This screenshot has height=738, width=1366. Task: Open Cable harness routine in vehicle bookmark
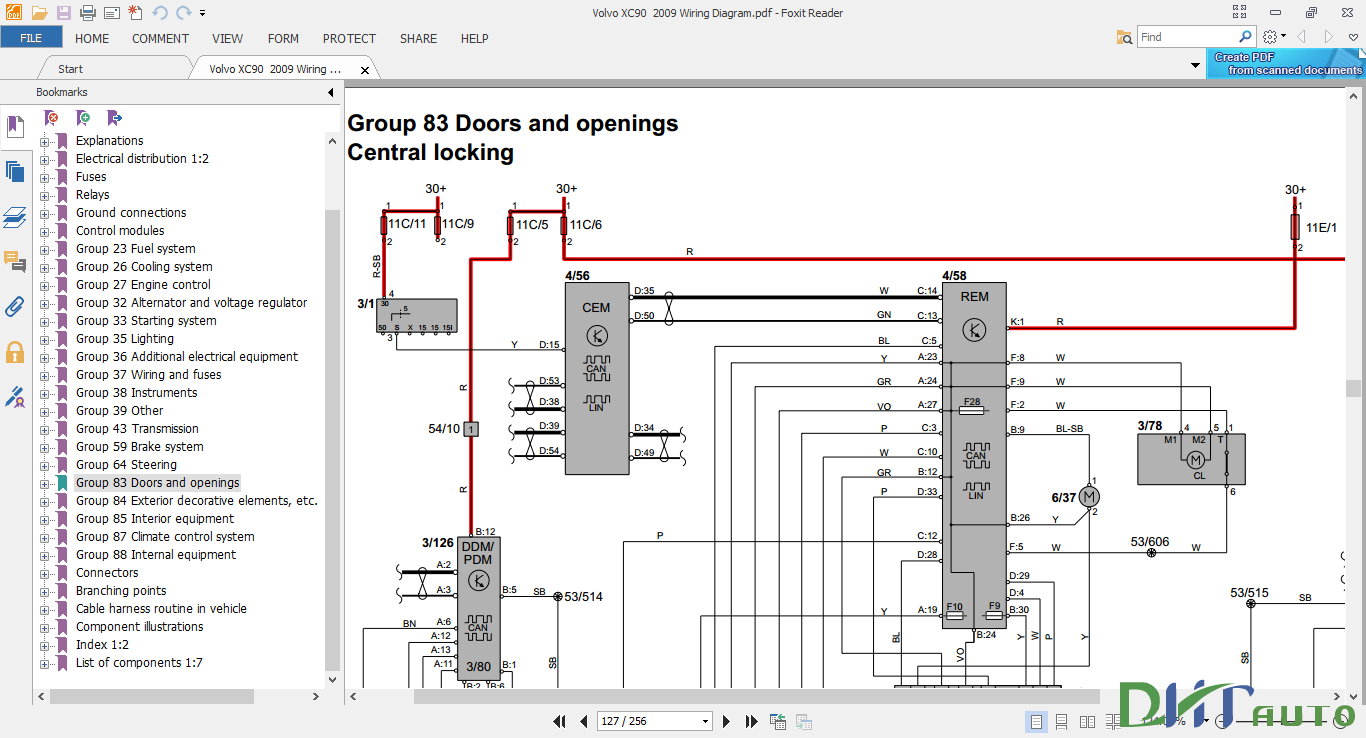tap(161, 609)
